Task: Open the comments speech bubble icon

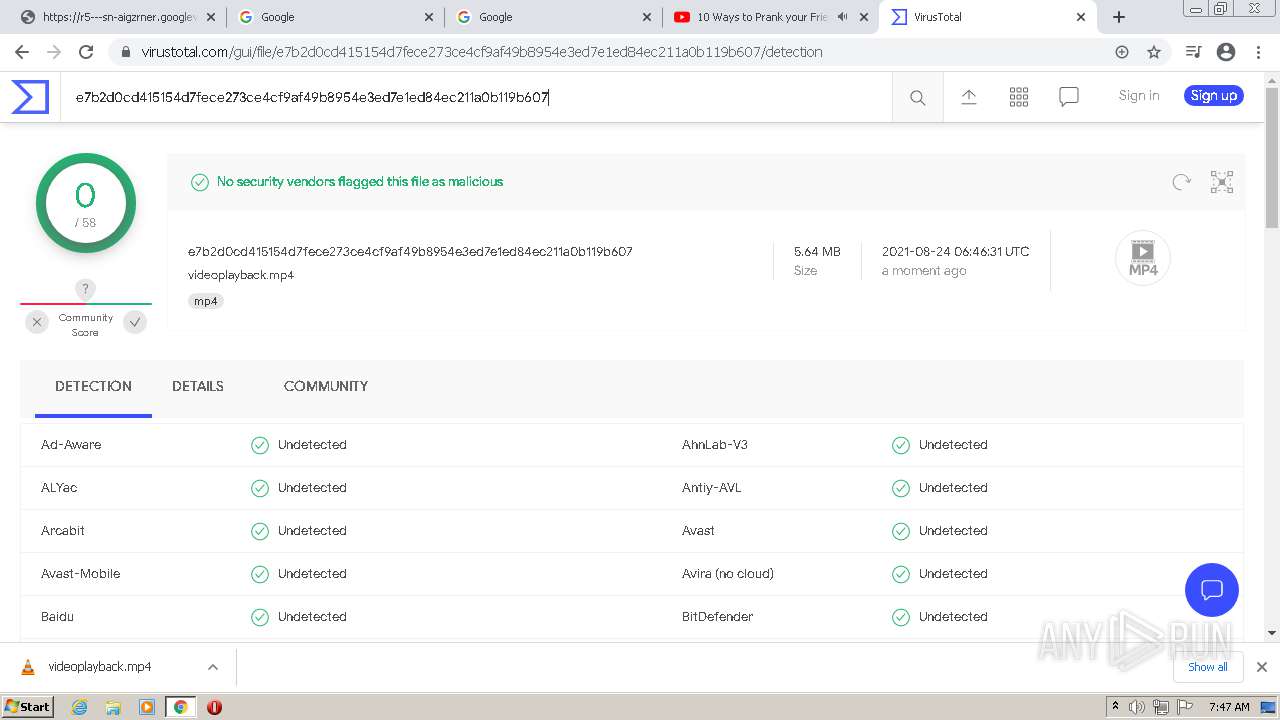Action: click(1068, 97)
